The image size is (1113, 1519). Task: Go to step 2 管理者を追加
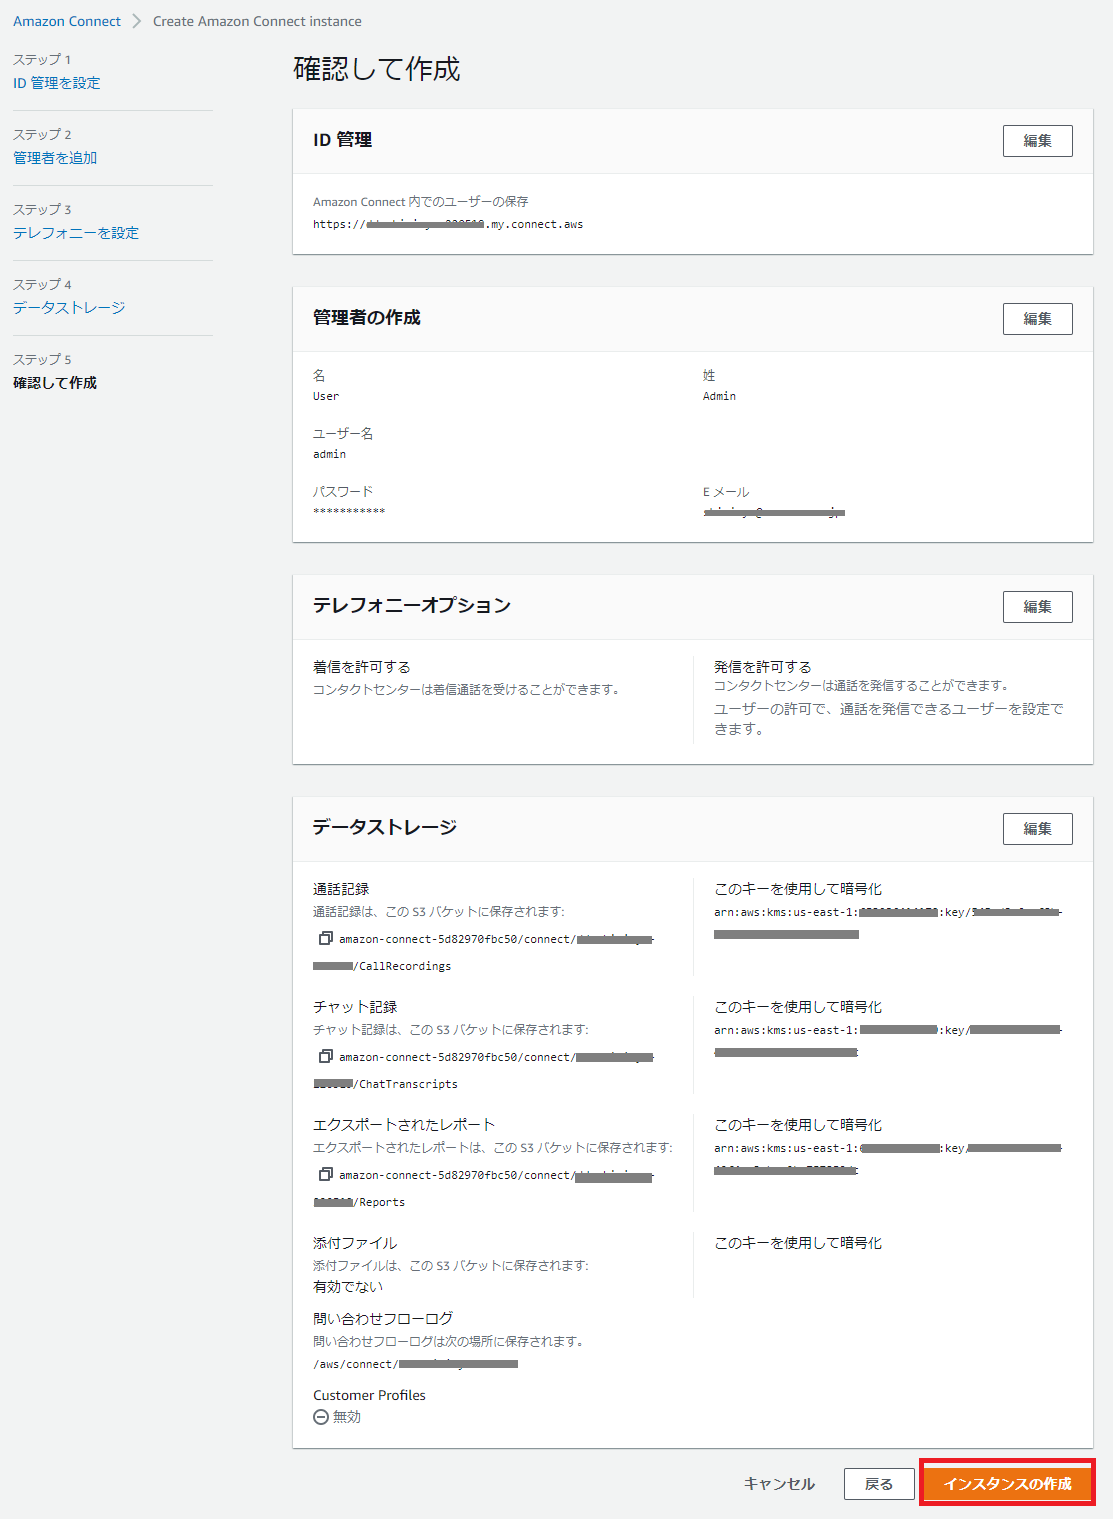(x=55, y=158)
